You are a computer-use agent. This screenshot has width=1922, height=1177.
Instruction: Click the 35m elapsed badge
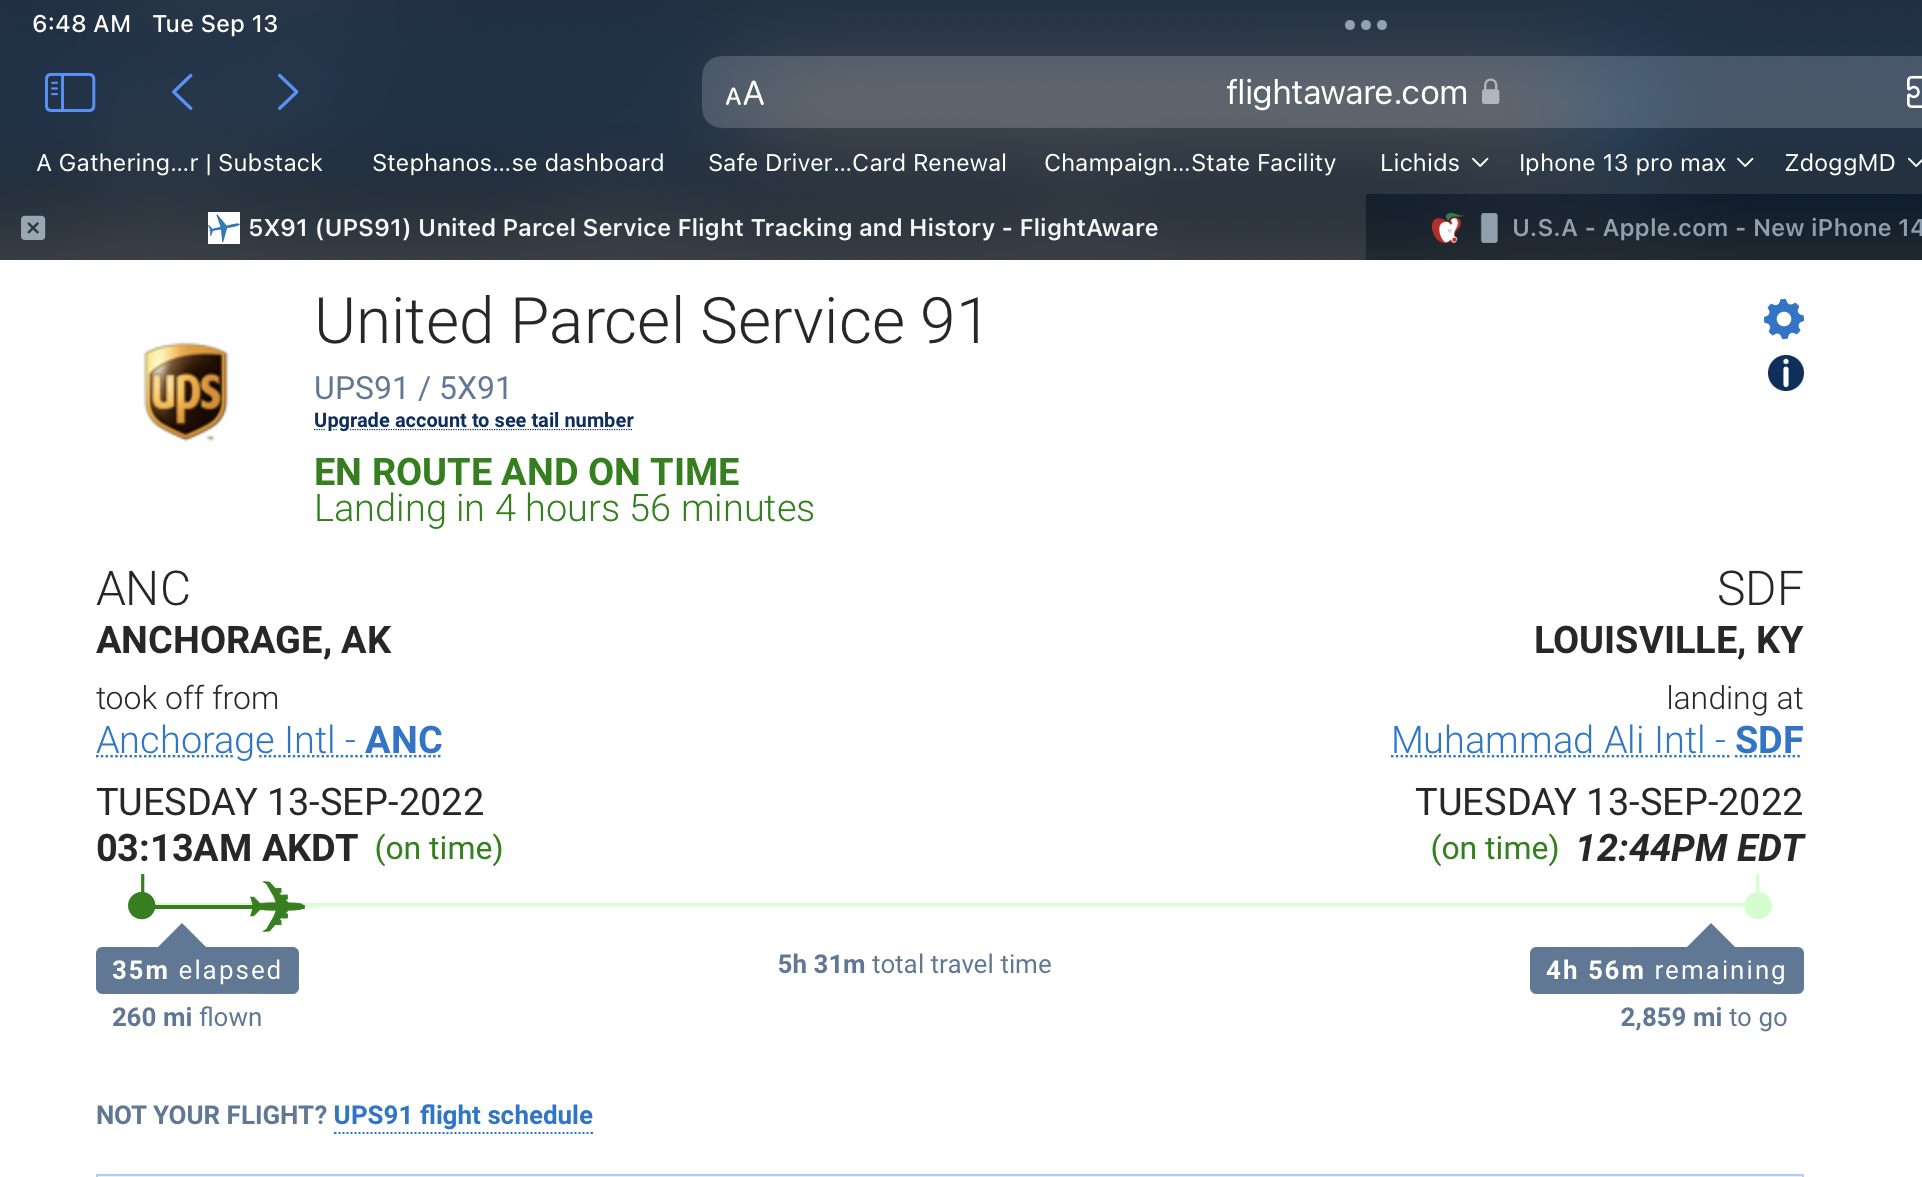197,970
